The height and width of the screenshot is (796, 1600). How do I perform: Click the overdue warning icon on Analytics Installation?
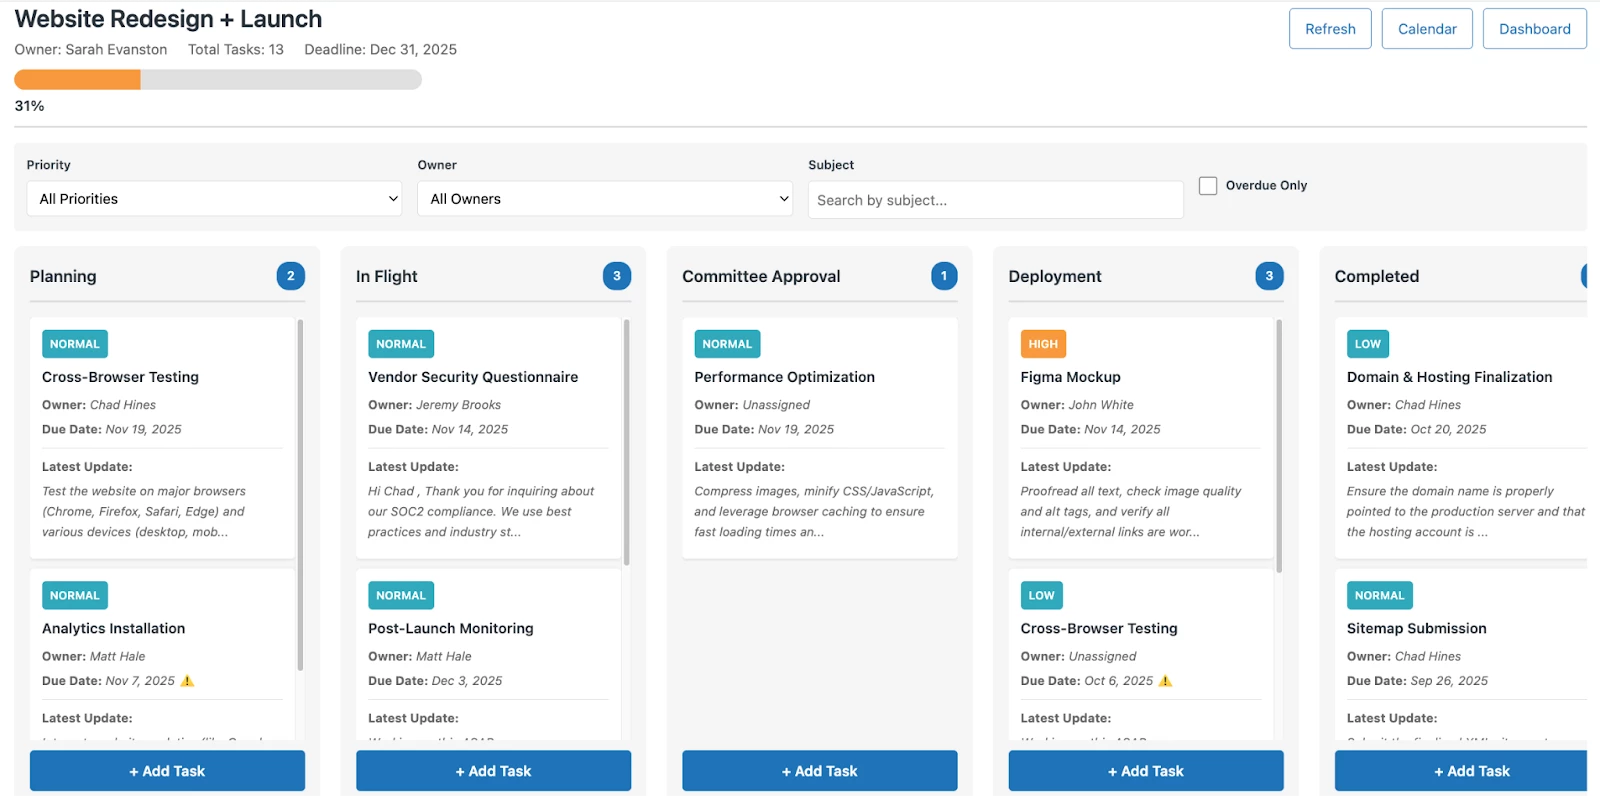187,681
